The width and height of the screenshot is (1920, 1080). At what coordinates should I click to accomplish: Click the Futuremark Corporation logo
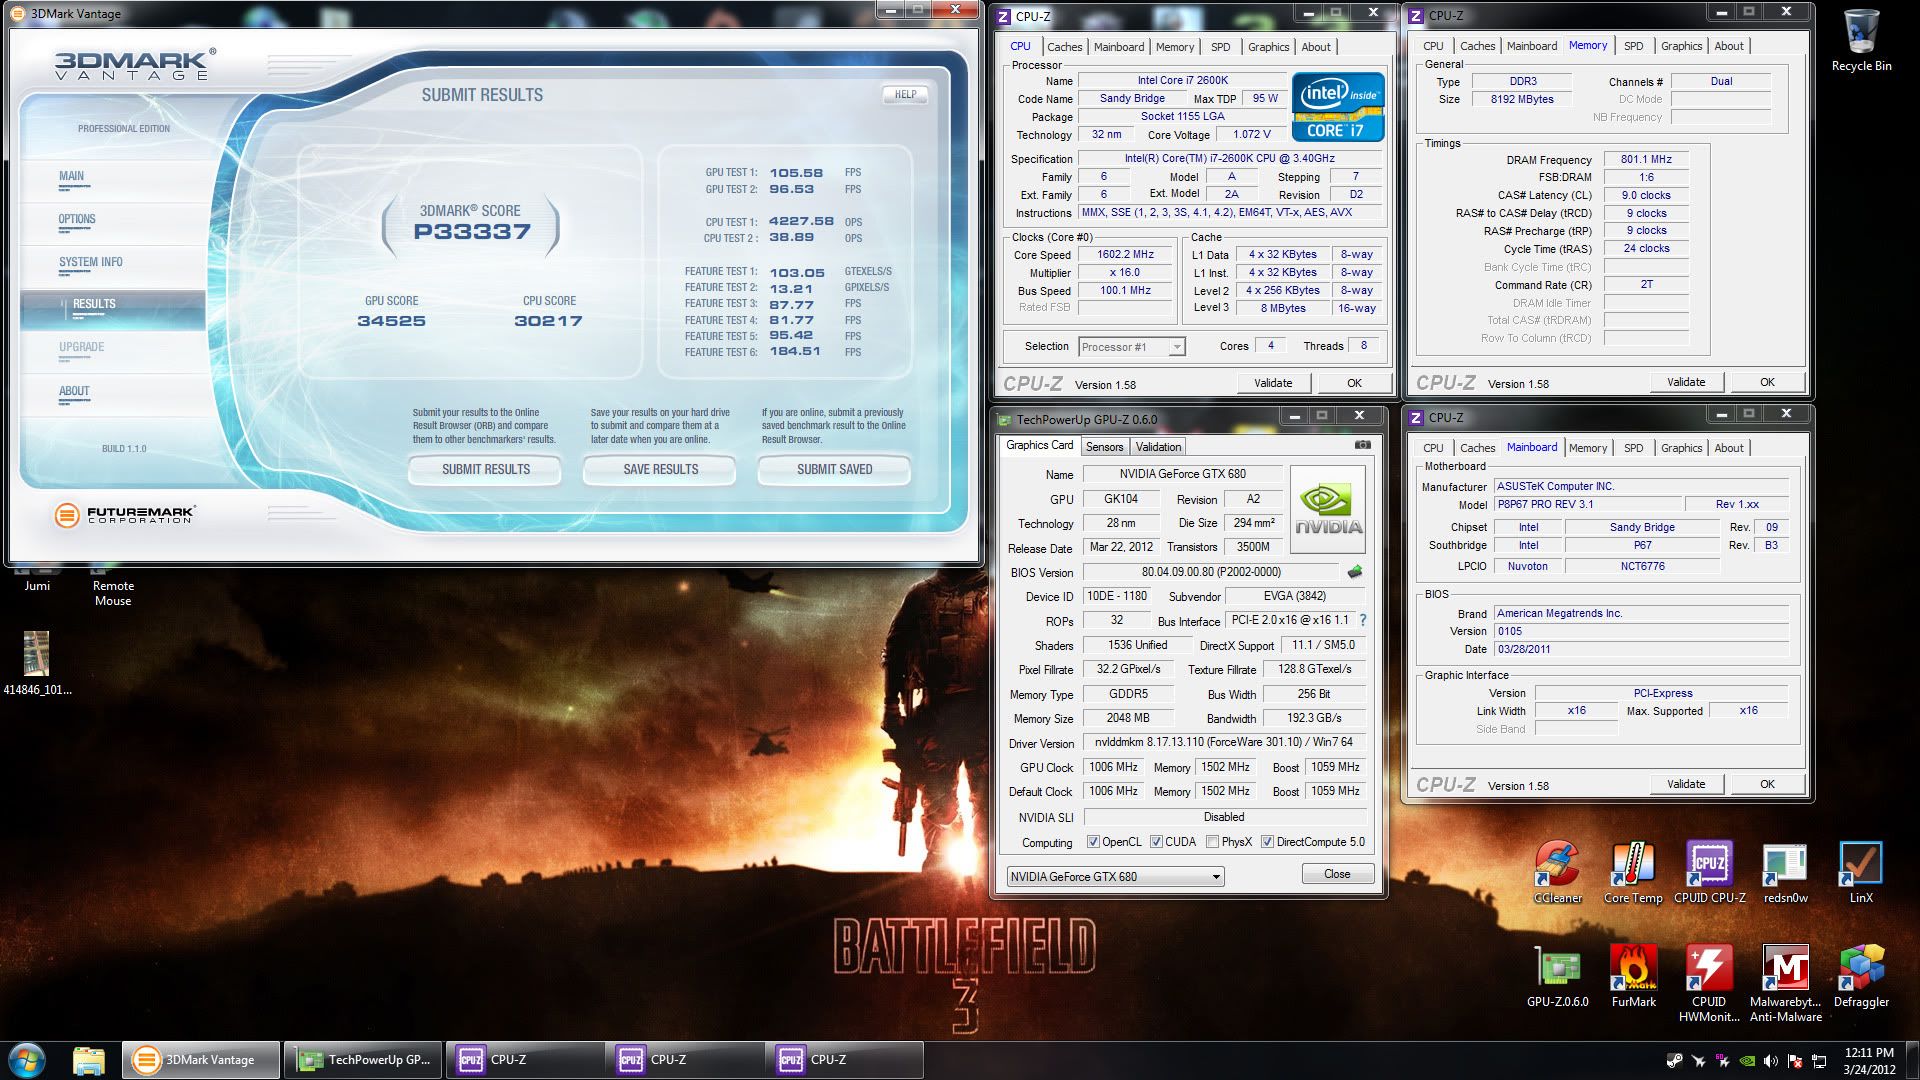pos(125,515)
